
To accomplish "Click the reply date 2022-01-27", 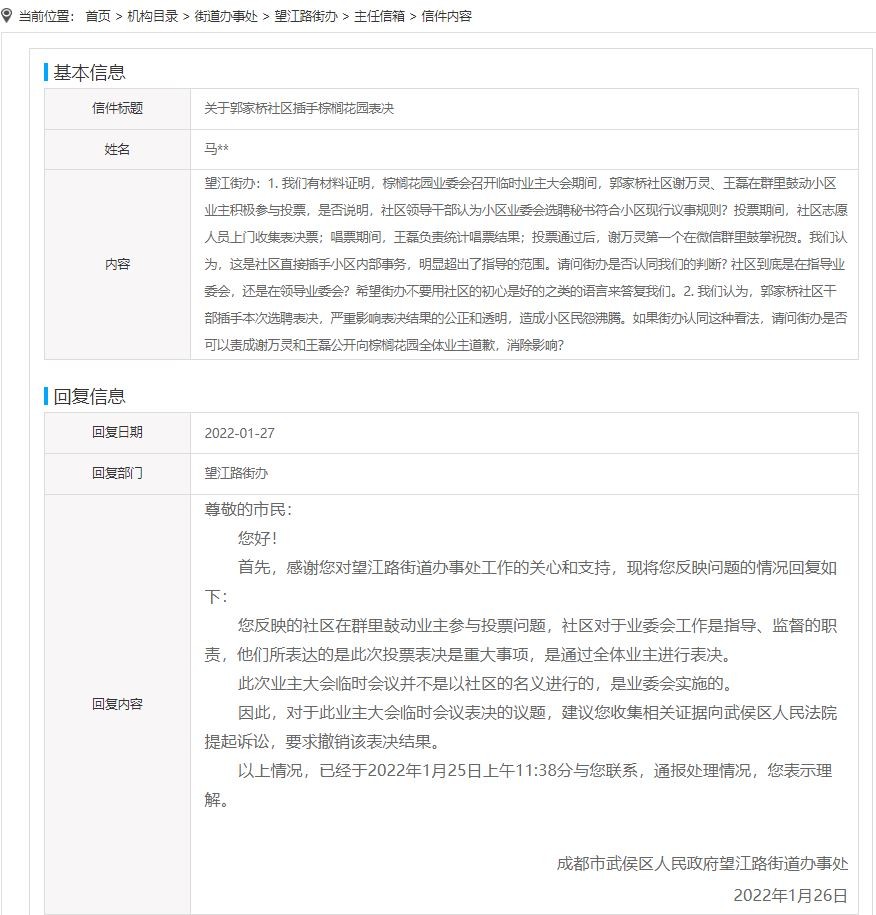I will point(239,433).
